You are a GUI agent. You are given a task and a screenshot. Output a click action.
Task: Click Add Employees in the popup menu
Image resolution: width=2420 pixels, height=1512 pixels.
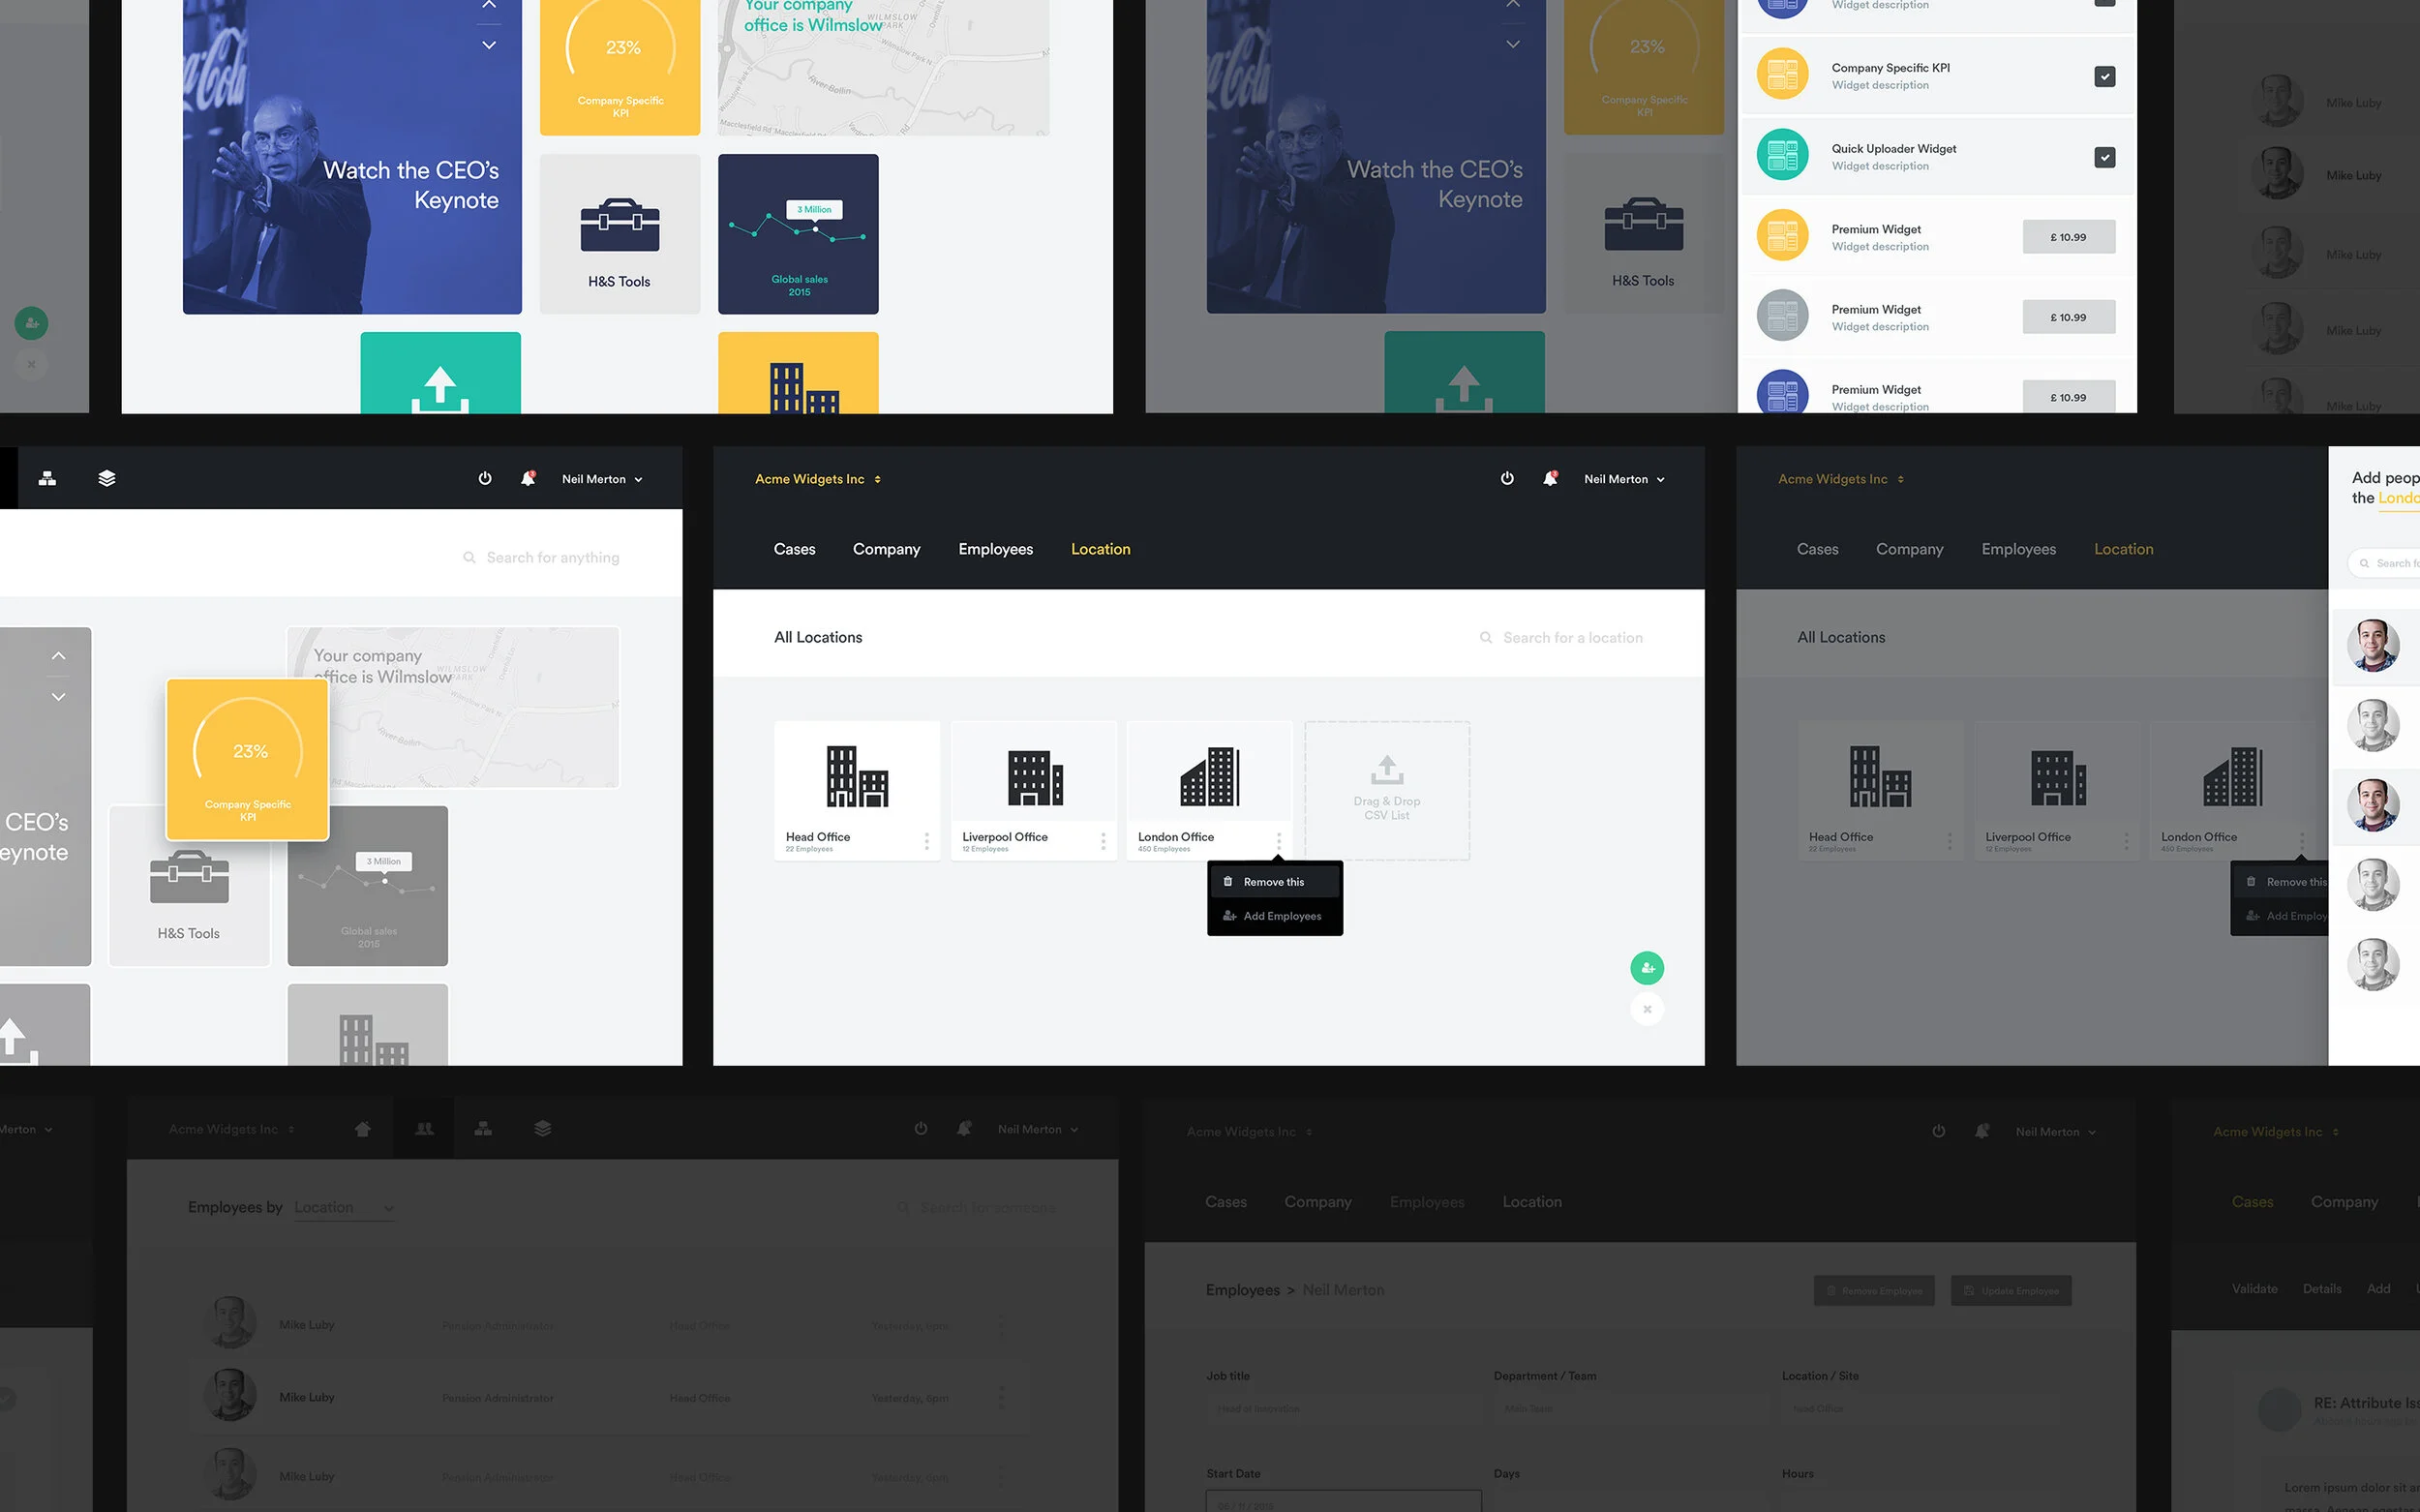(x=1281, y=916)
